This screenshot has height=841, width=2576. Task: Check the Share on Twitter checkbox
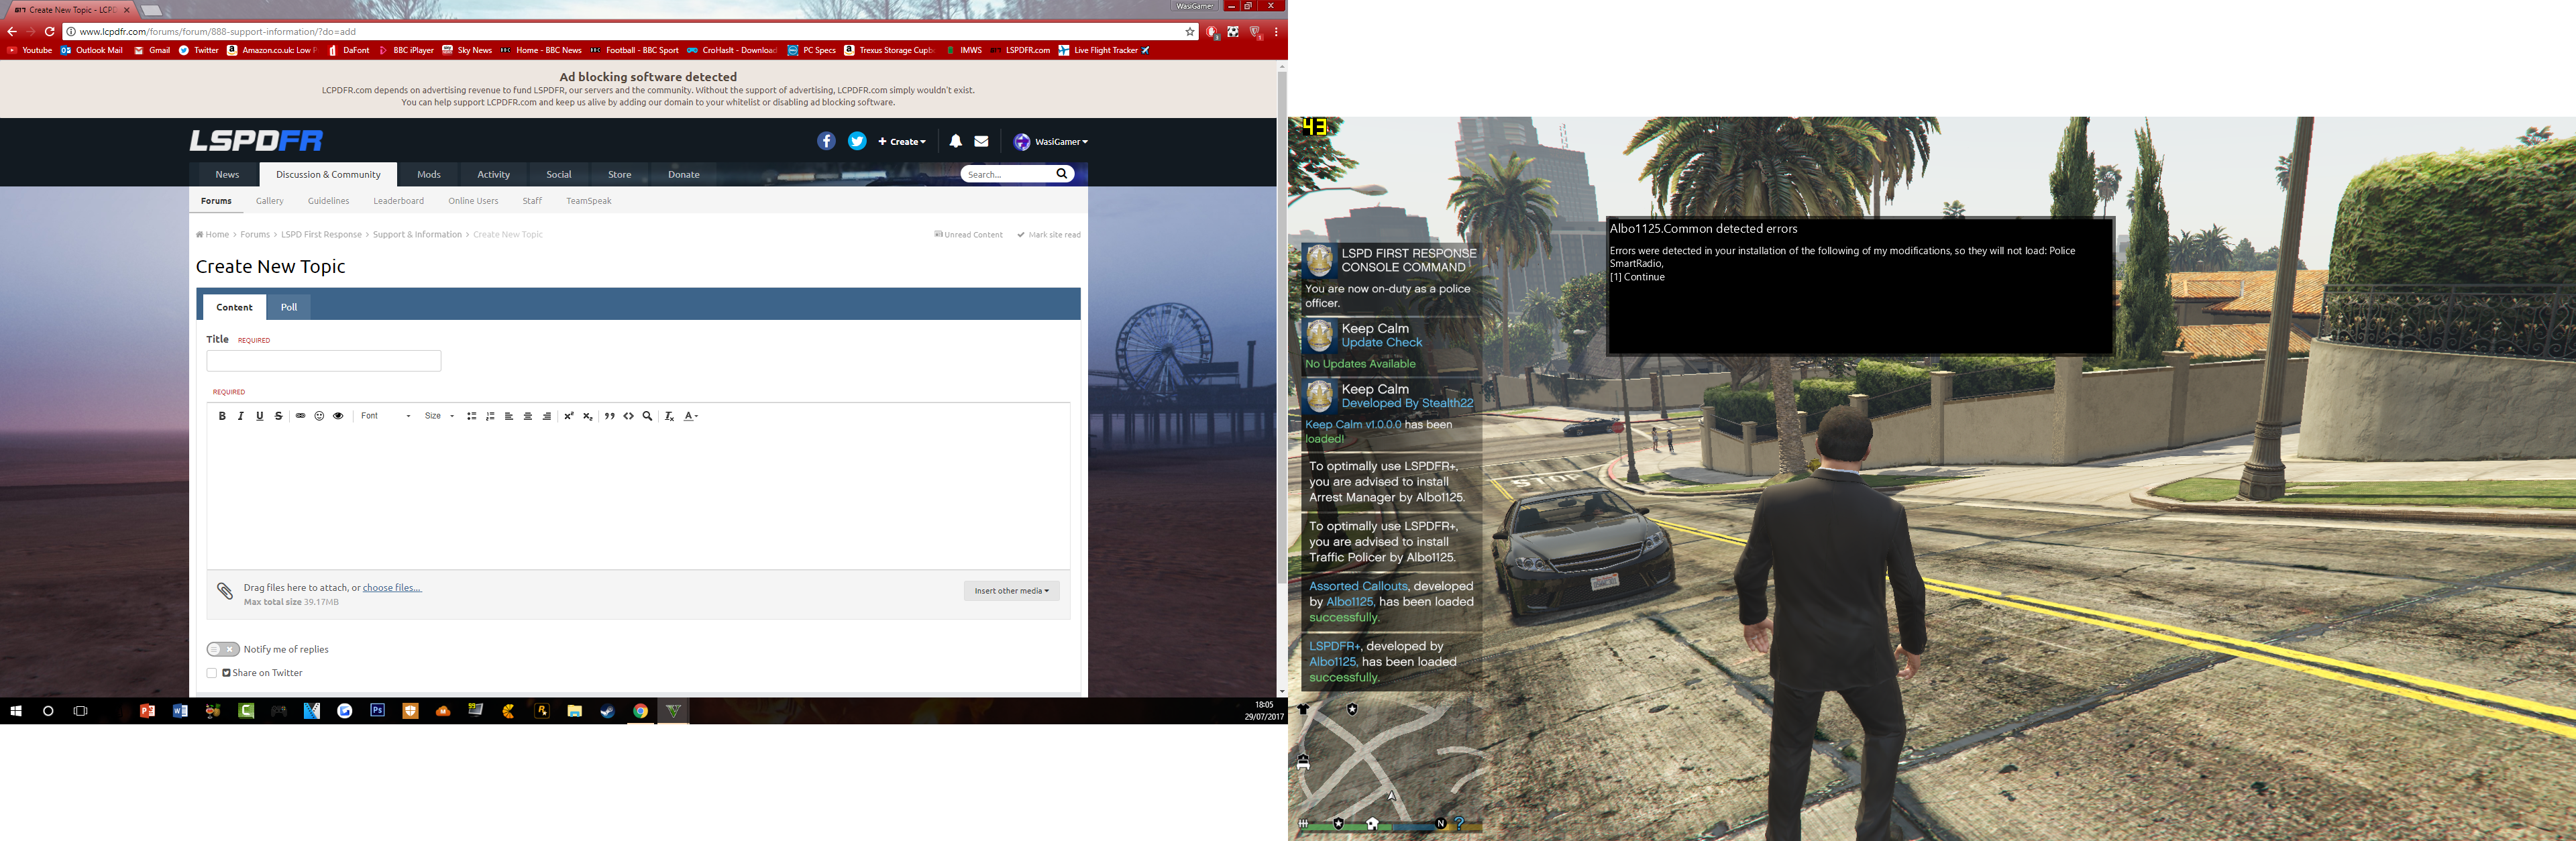pos(212,673)
